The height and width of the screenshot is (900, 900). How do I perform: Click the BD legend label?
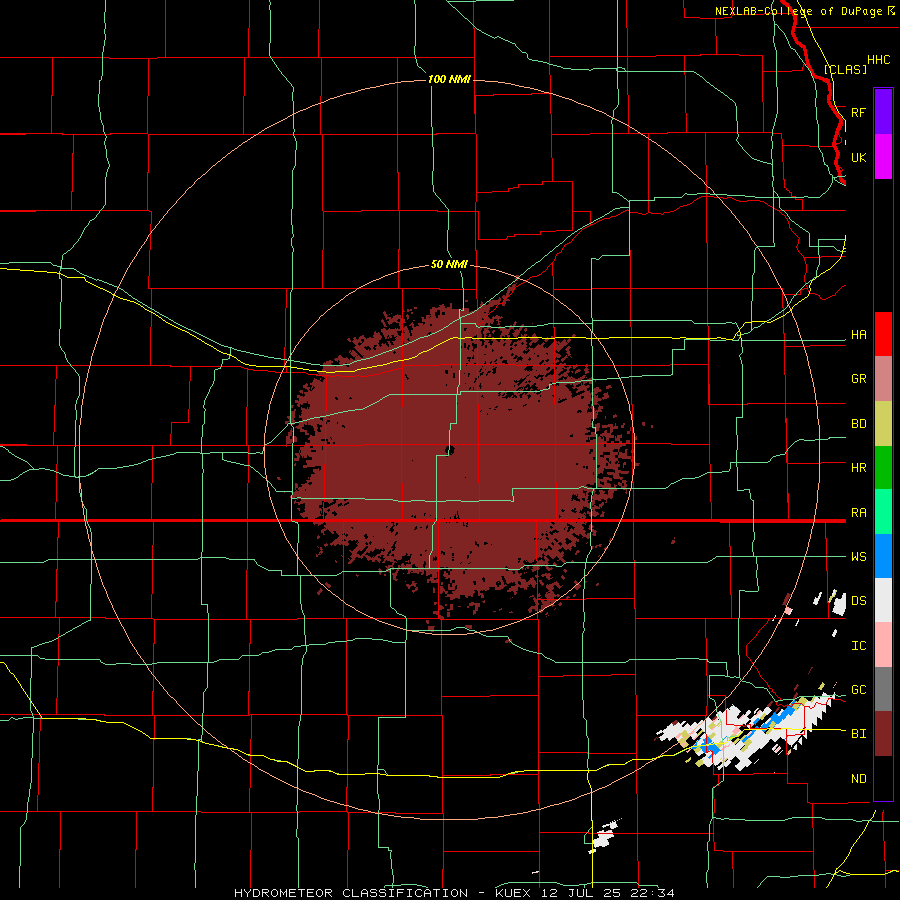coord(859,424)
